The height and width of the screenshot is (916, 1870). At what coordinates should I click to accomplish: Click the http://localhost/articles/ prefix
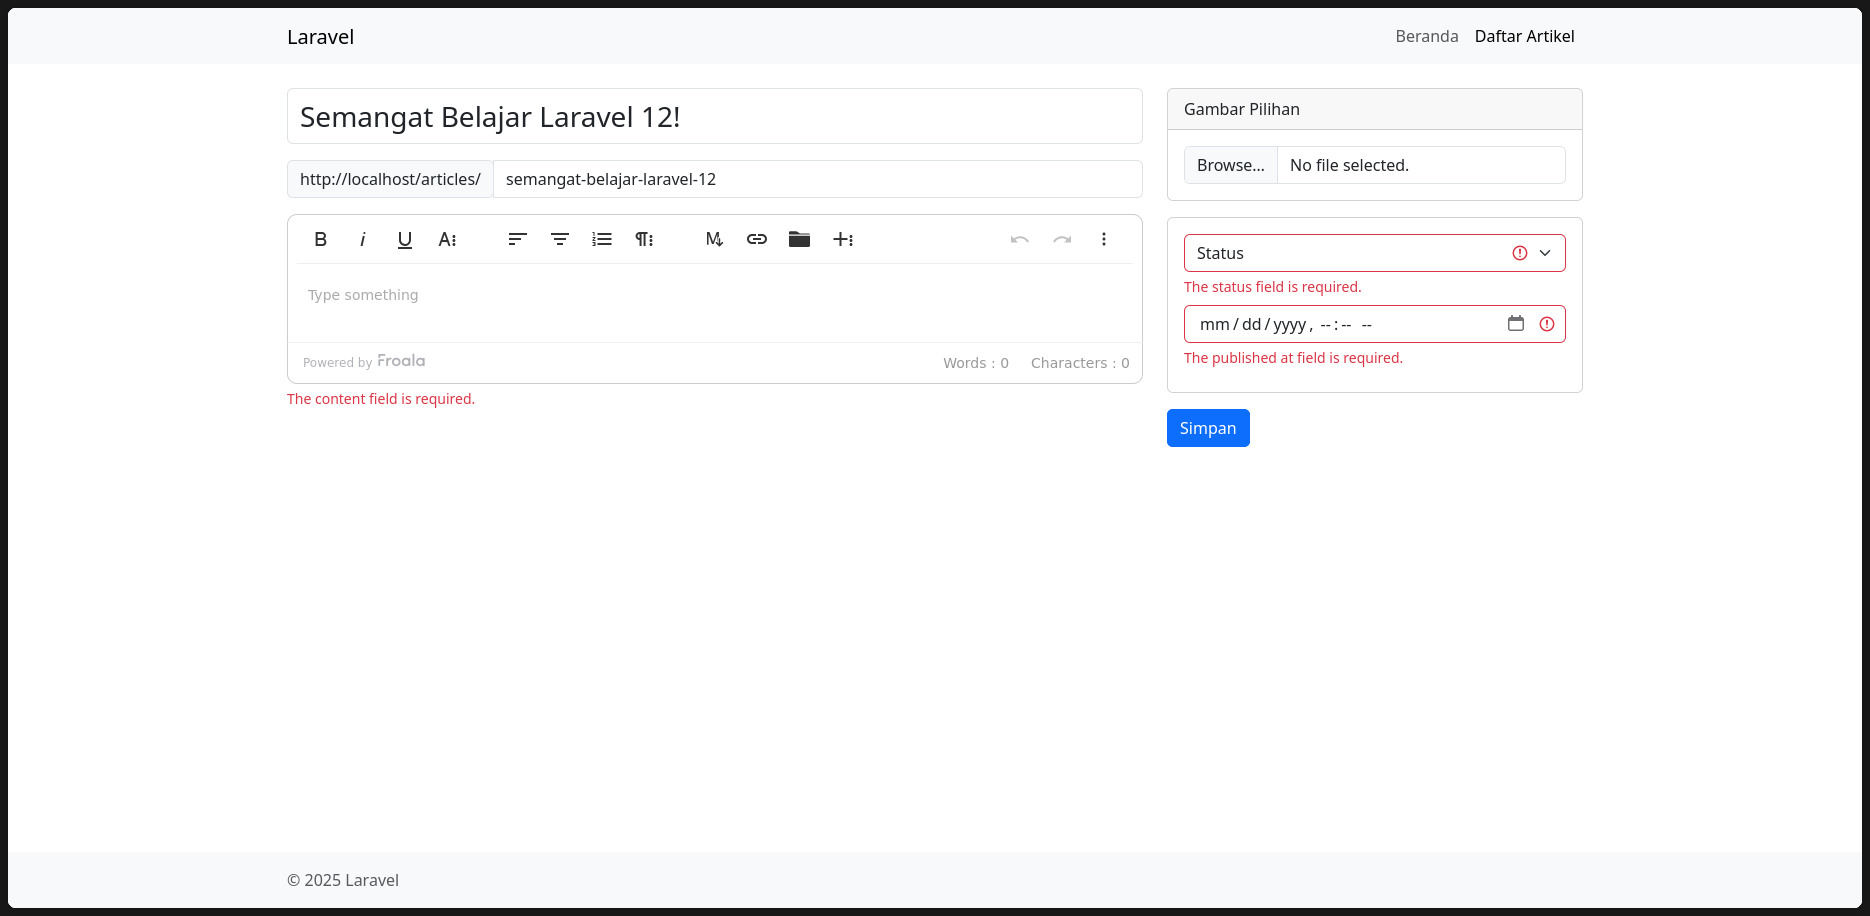point(390,179)
